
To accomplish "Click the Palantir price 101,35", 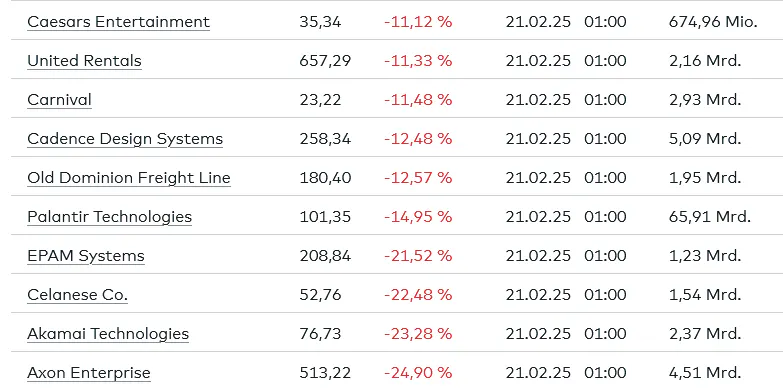I will [325, 217].
